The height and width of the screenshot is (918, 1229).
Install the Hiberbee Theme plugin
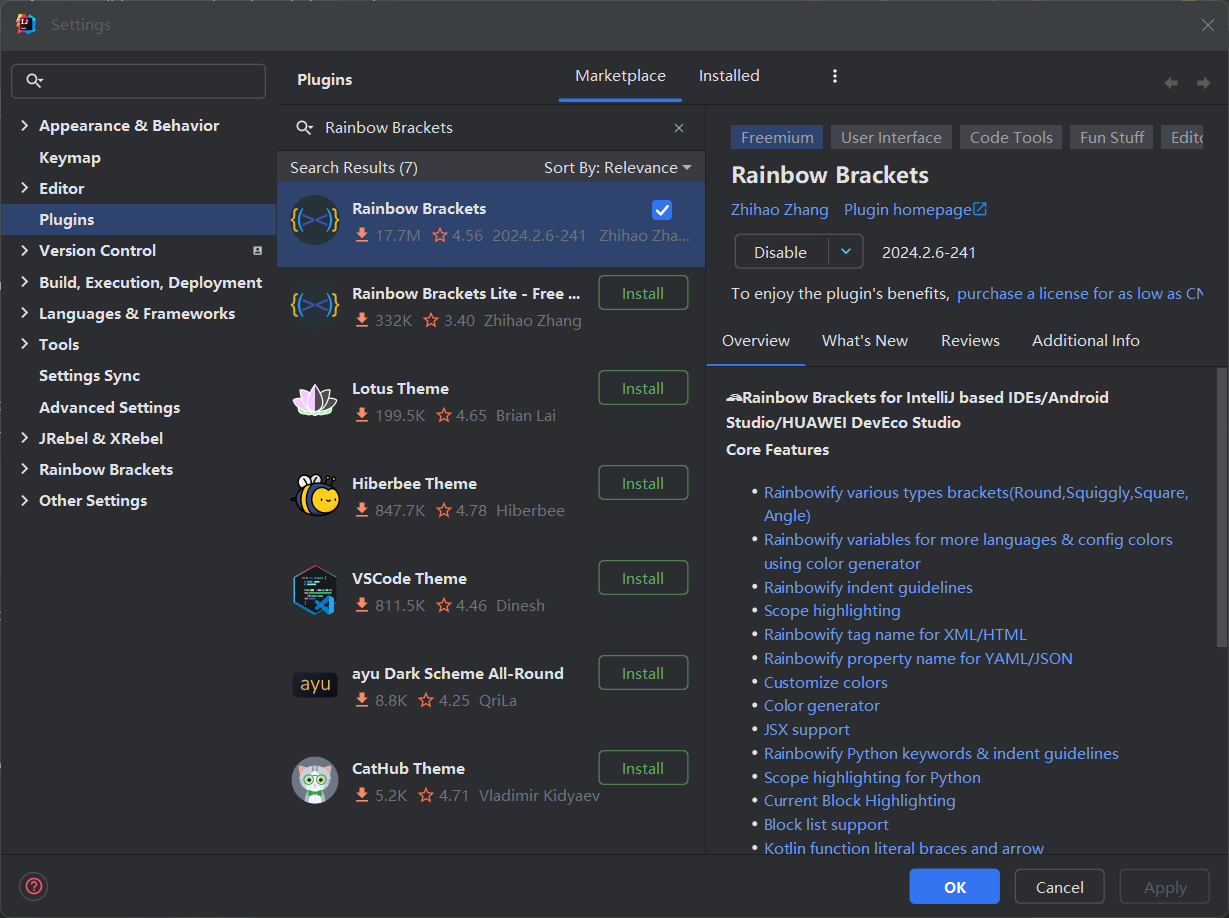click(x=643, y=483)
